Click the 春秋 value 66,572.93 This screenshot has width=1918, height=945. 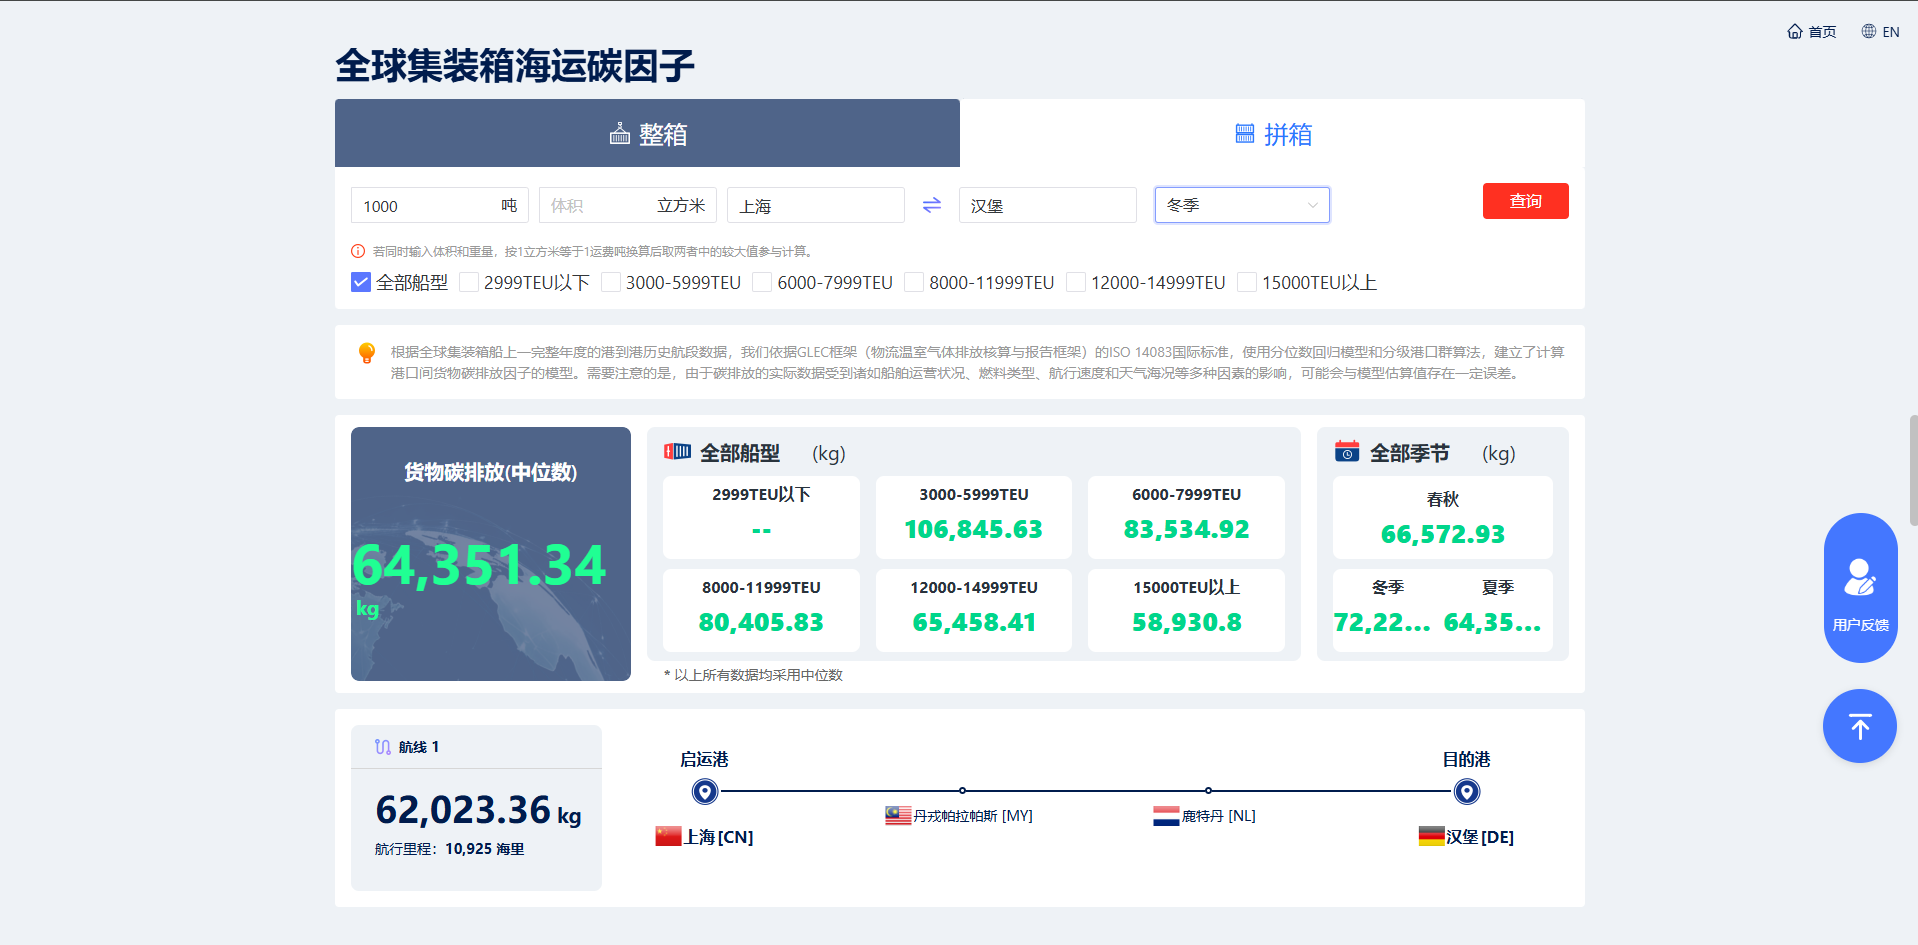(1443, 534)
